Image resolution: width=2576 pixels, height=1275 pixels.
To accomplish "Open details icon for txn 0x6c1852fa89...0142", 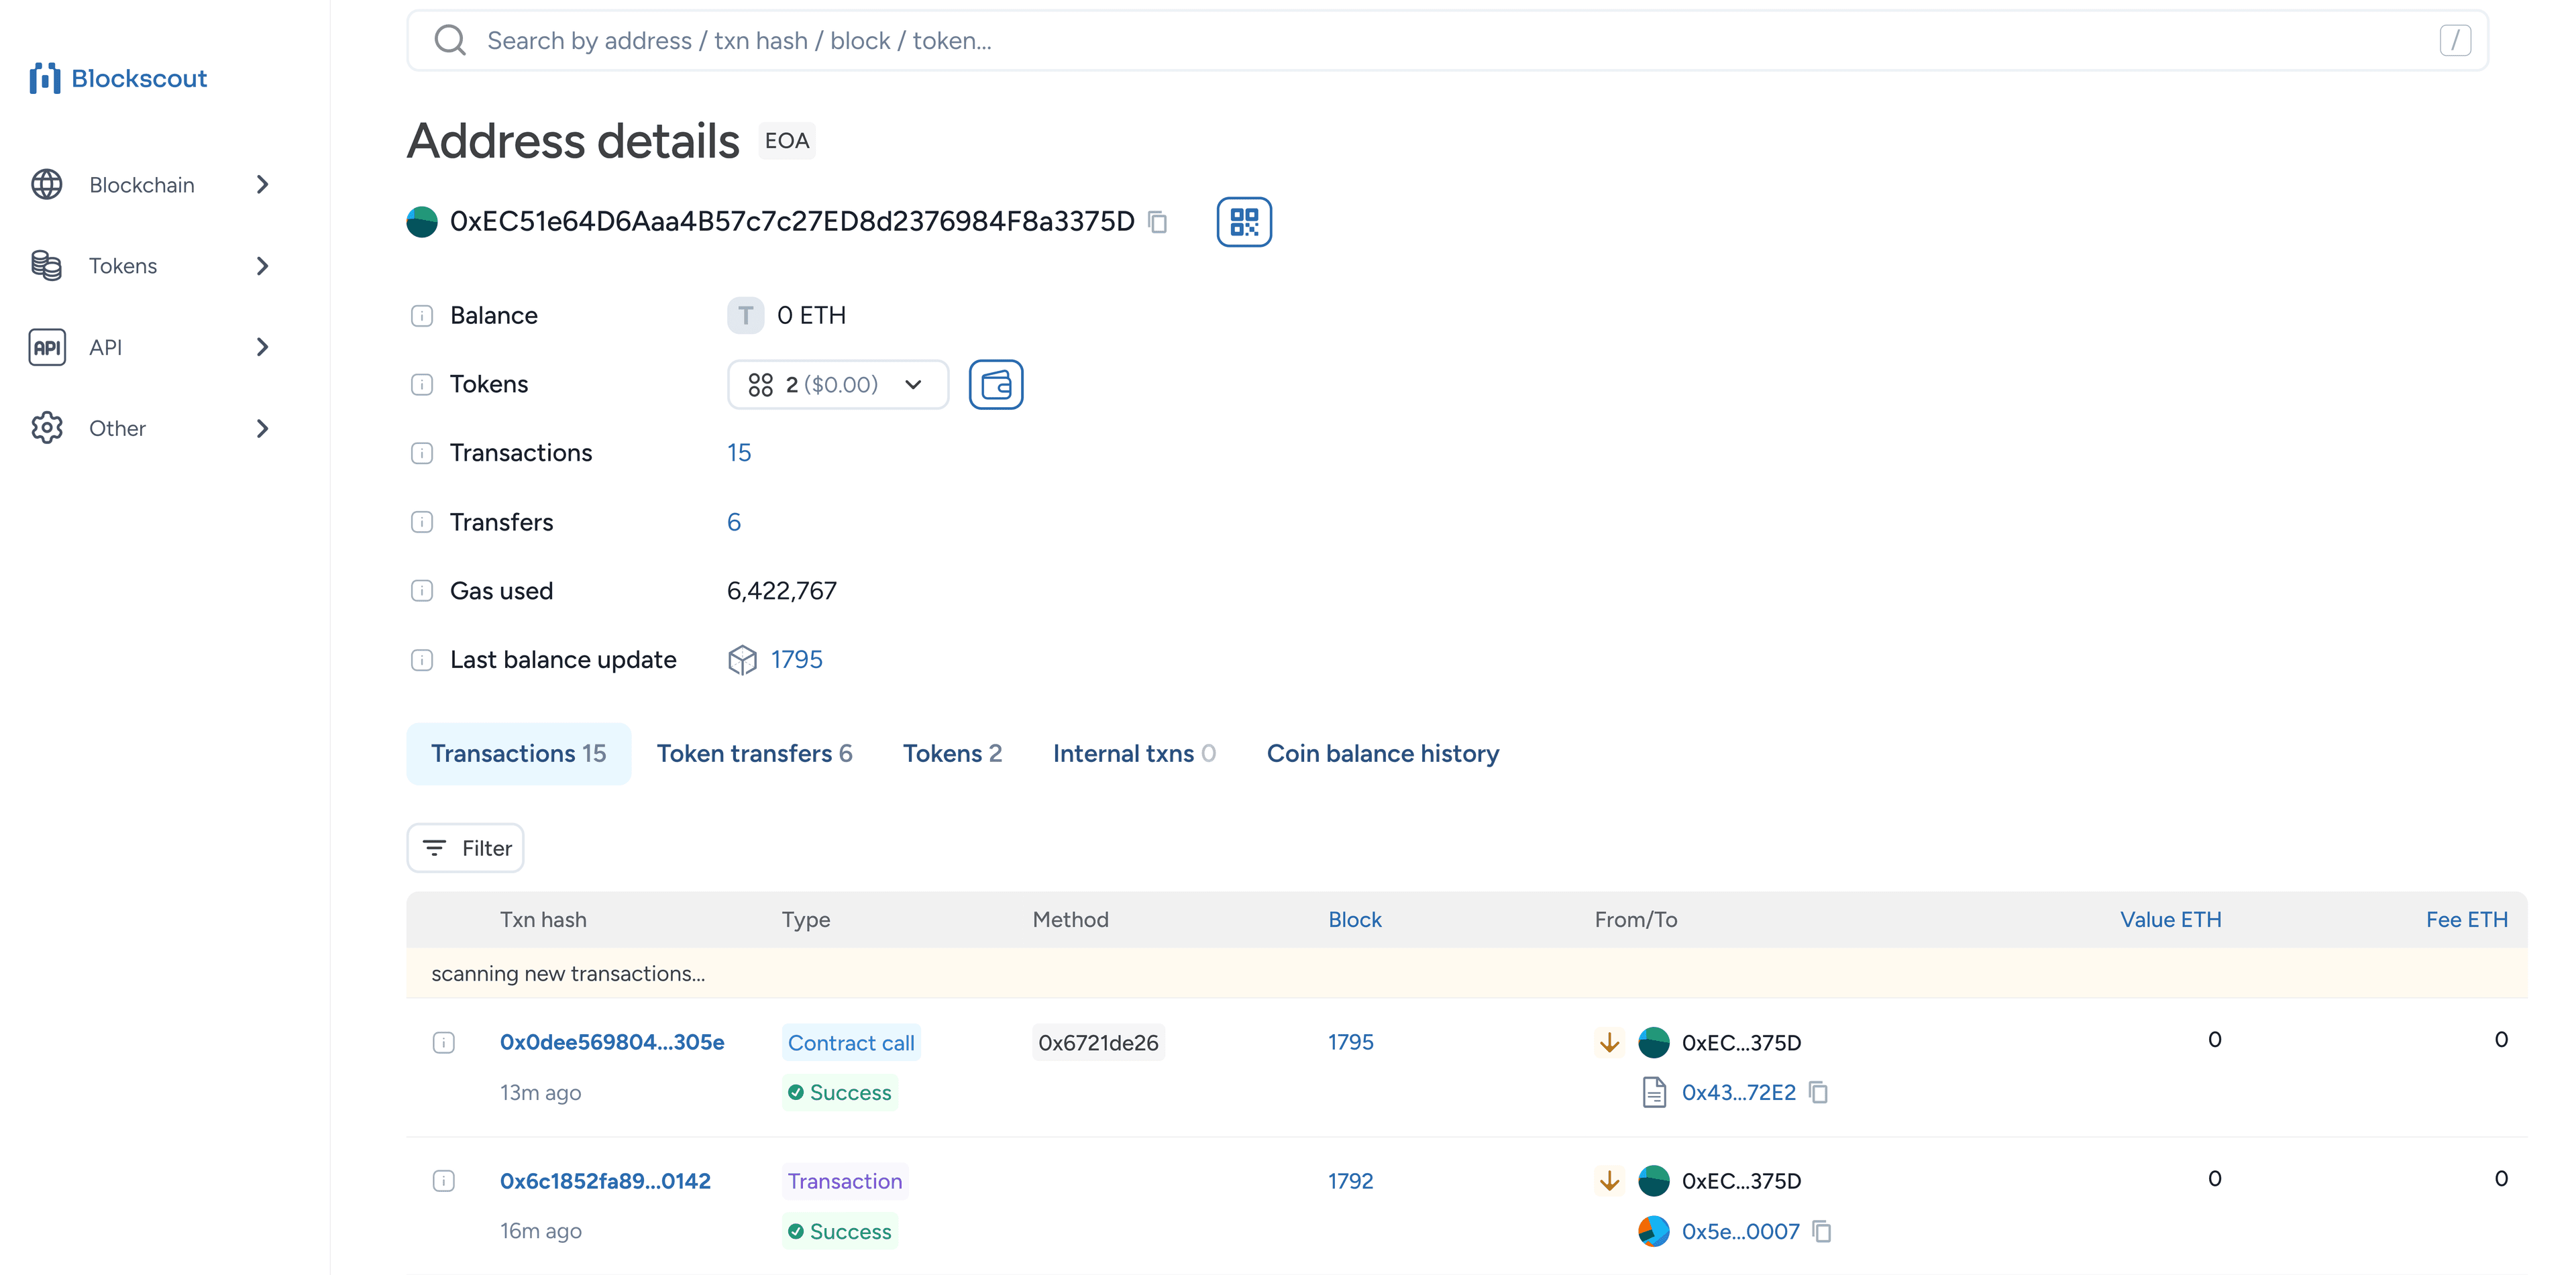I will [444, 1181].
